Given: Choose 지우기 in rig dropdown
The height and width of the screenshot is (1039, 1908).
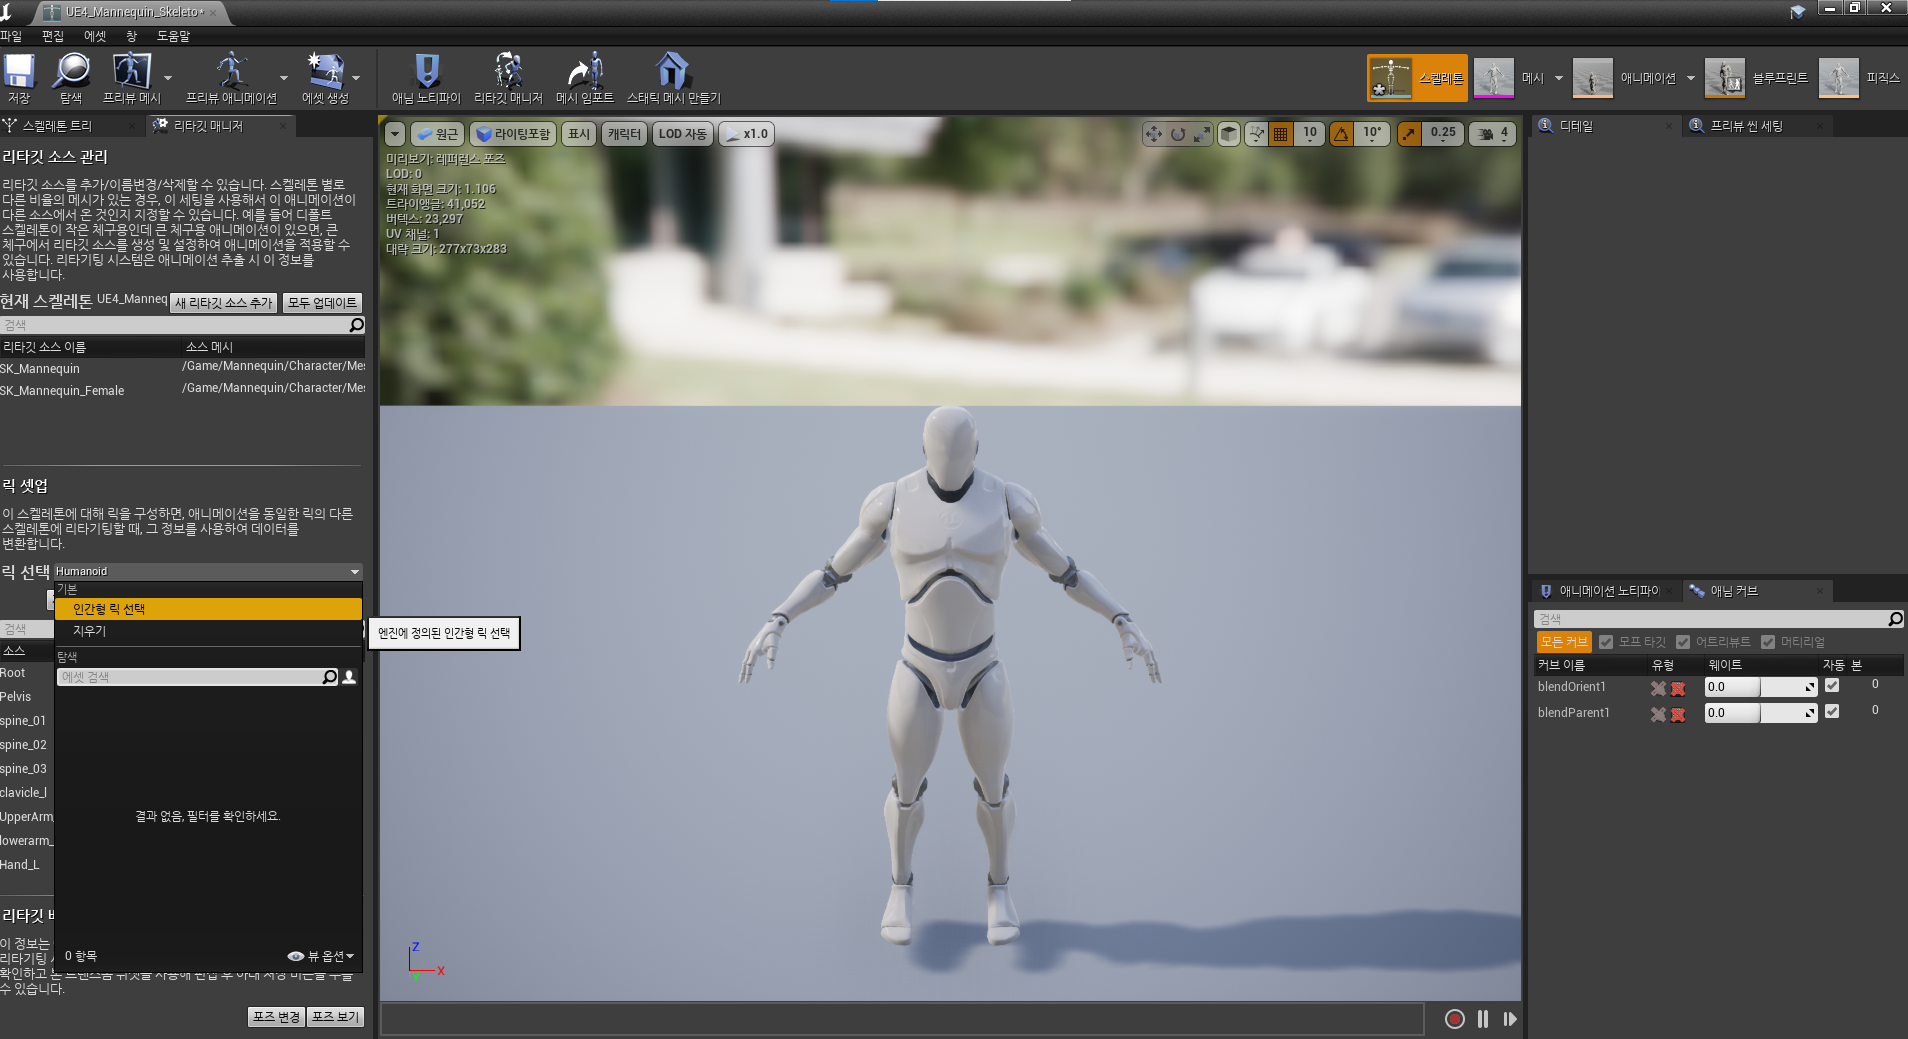Looking at the screenshot, I should click(208, 631).
